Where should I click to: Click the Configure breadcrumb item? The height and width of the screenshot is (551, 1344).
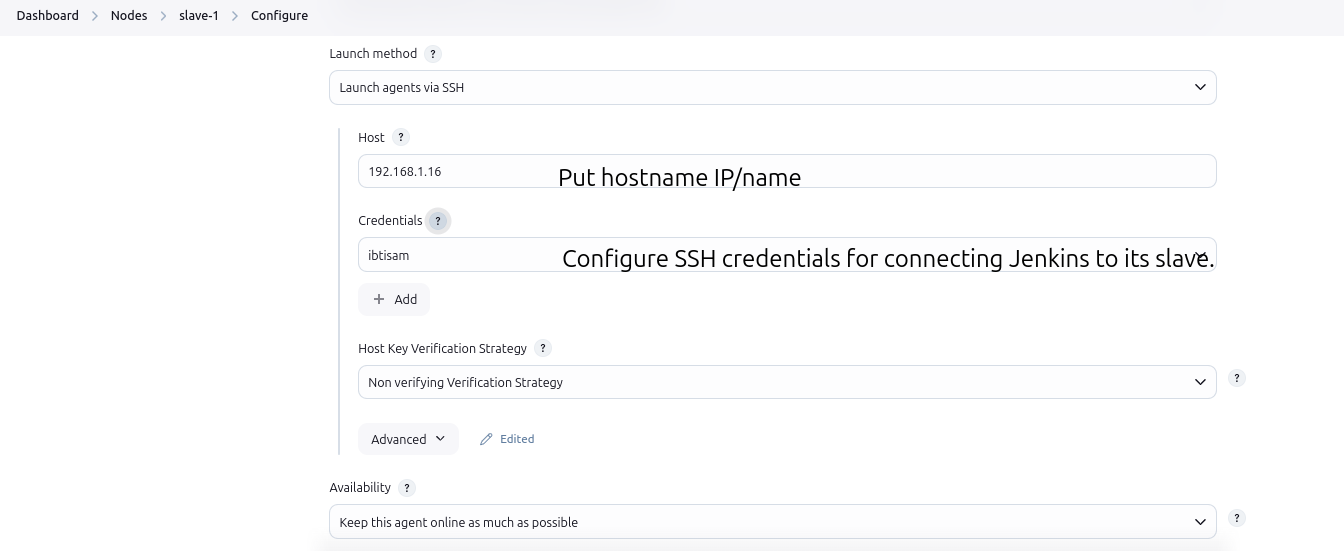pos(279,16)
